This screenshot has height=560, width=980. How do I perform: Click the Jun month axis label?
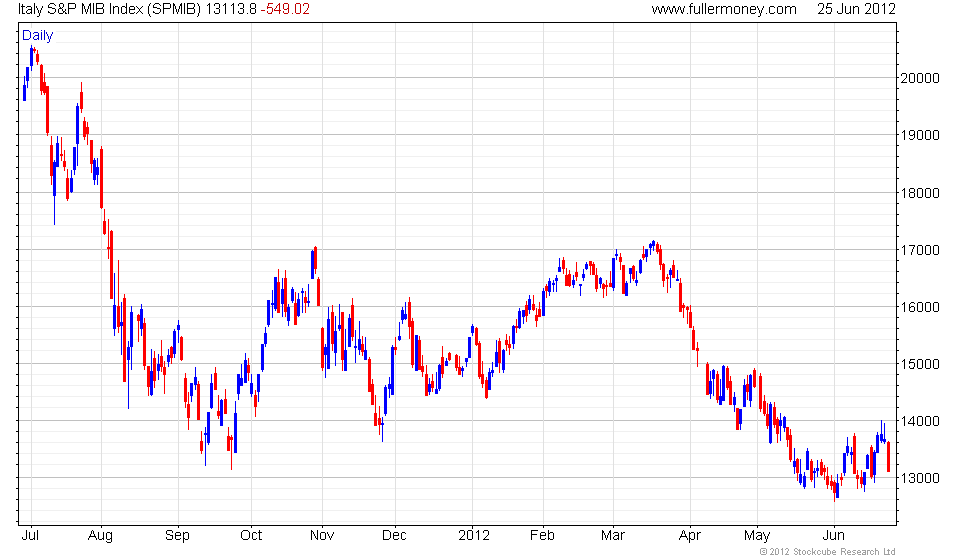click(834, 535)
